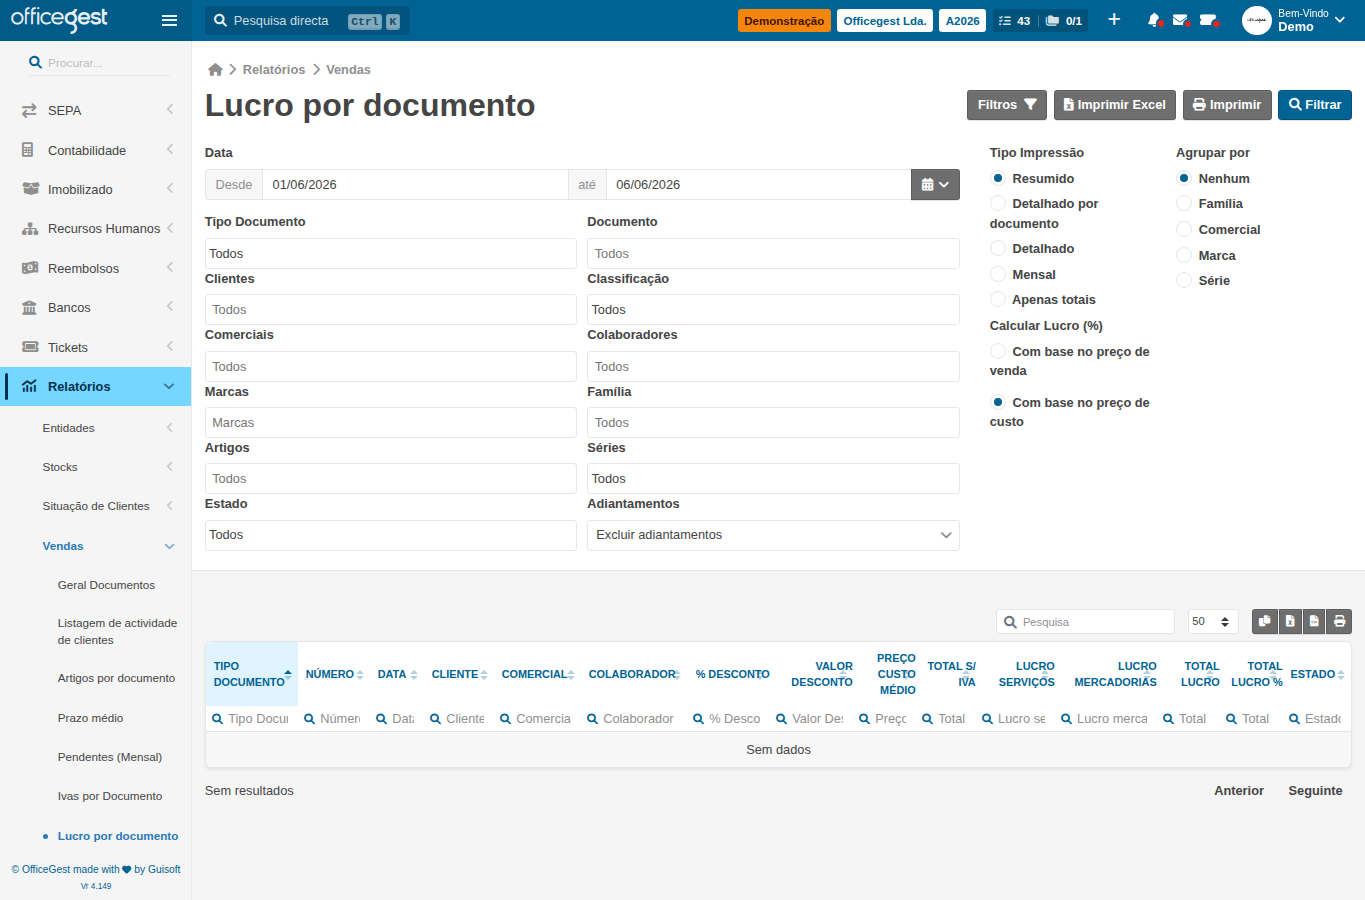Click the Contabilidade calculator icon

pos(28,150)
